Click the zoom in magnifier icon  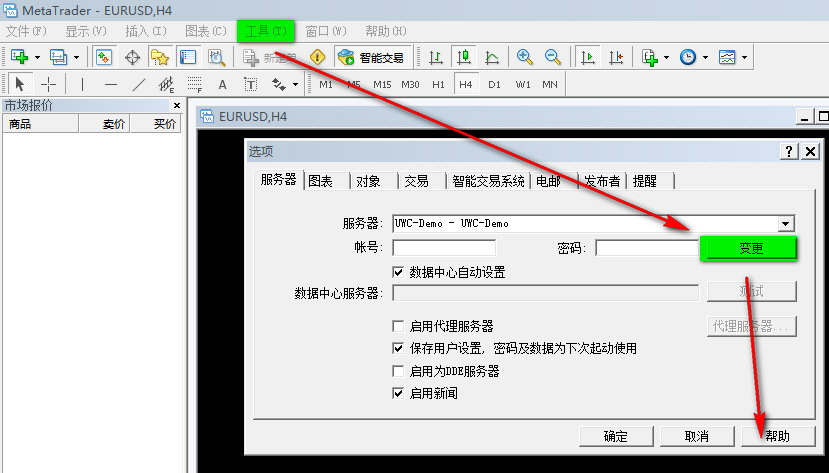[524, 57]
